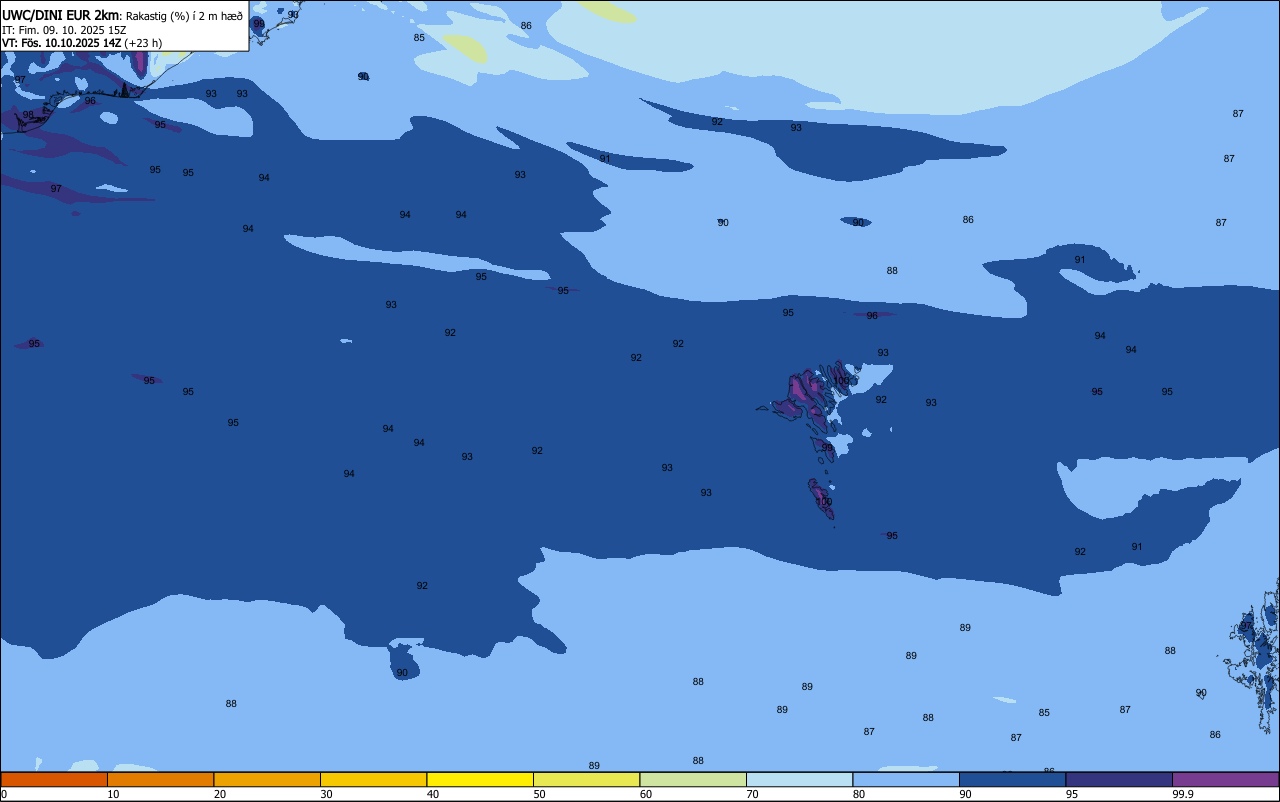Image resolution: width=1280 pixels, height=802 pixels.
Task: Click the "70" tick label on color scale
Action: click(x=752, y=794)
